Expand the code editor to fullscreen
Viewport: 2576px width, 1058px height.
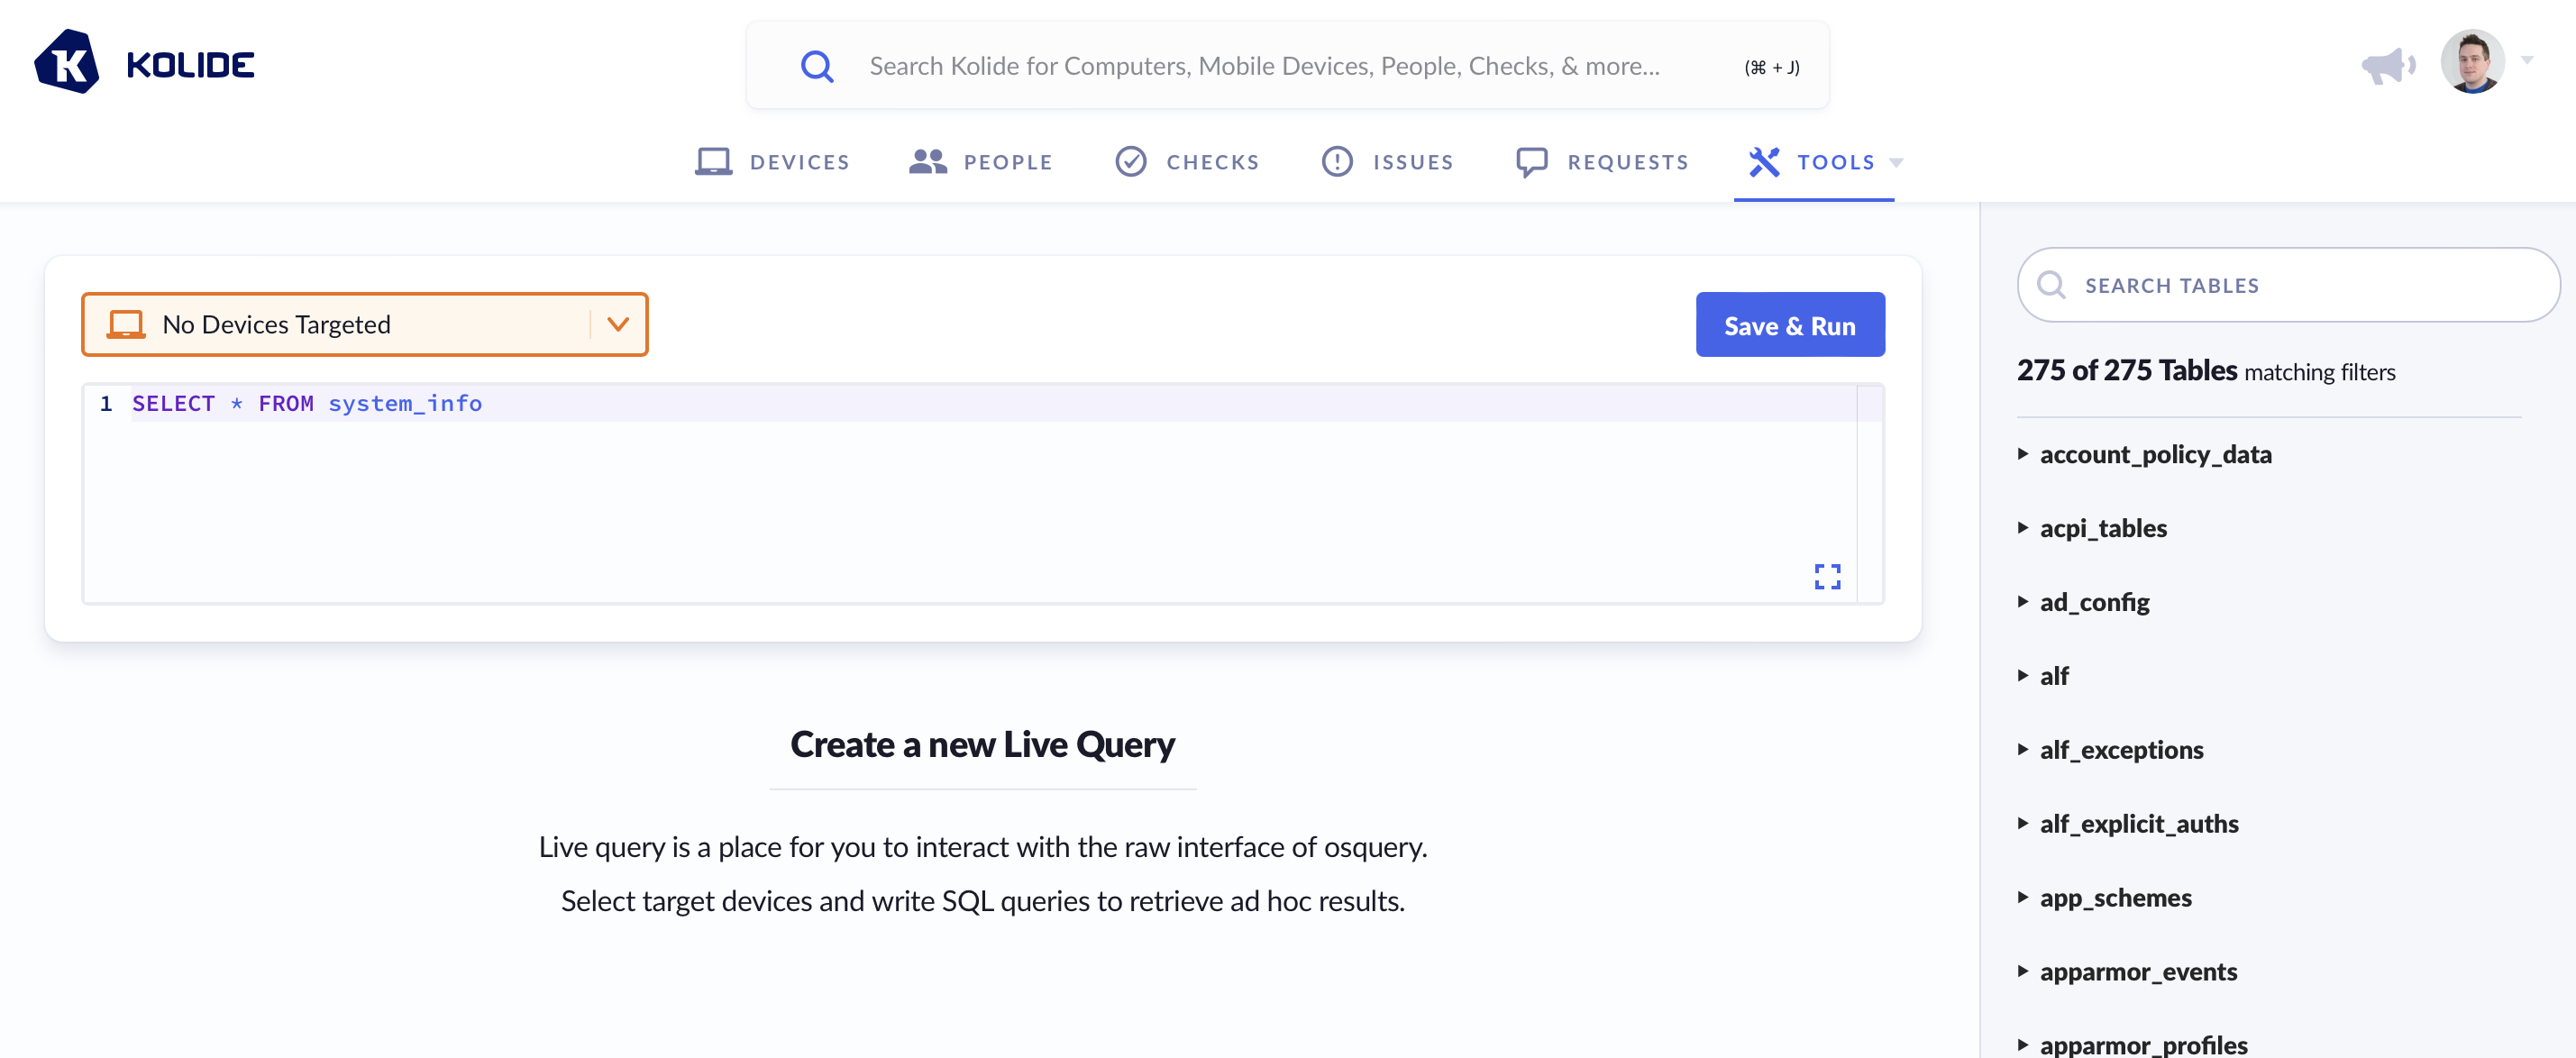coord(1826,576)
